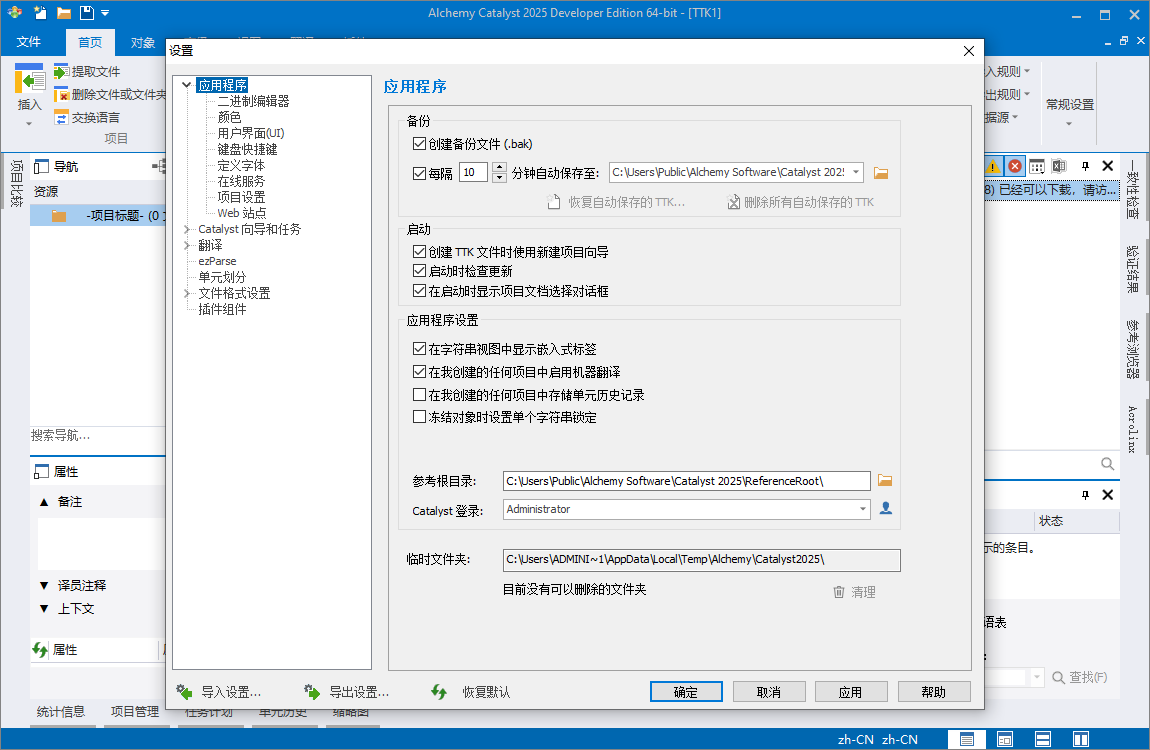
Task: Toggle the 每隔 auto-save interval checkbox
Action: [x=420, y=173]
